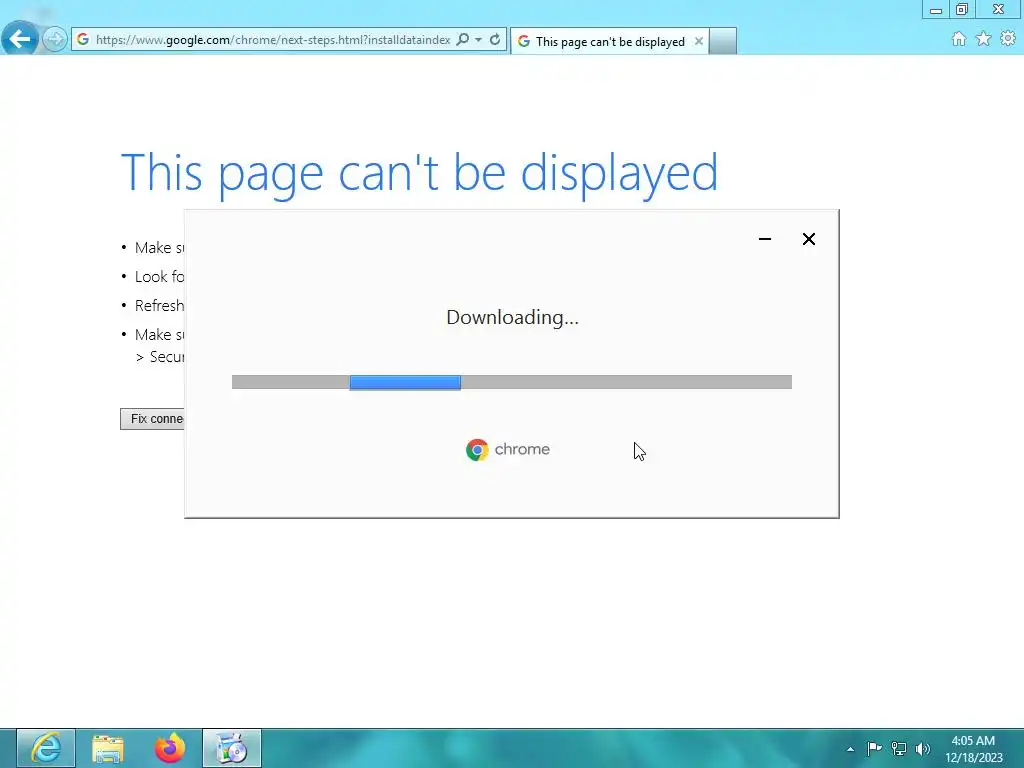The height and width of the screenshot is (768, 1024).
Task: Open Action Center flag icon
Action: point(874,749)
